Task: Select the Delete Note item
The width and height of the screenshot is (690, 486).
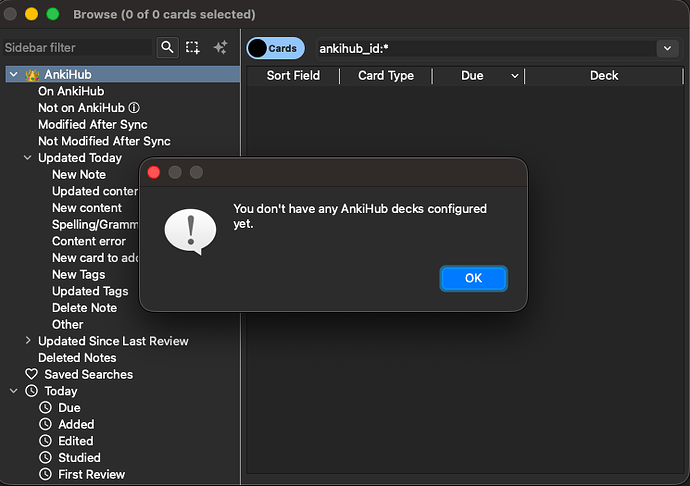Action: 84,308
